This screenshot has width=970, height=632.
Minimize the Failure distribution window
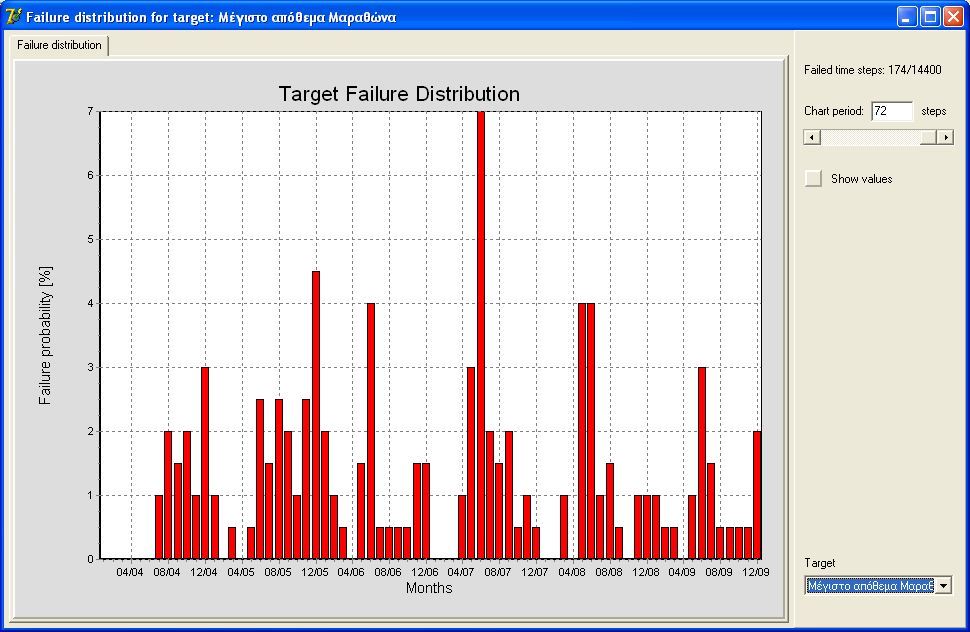pos(907,17)
